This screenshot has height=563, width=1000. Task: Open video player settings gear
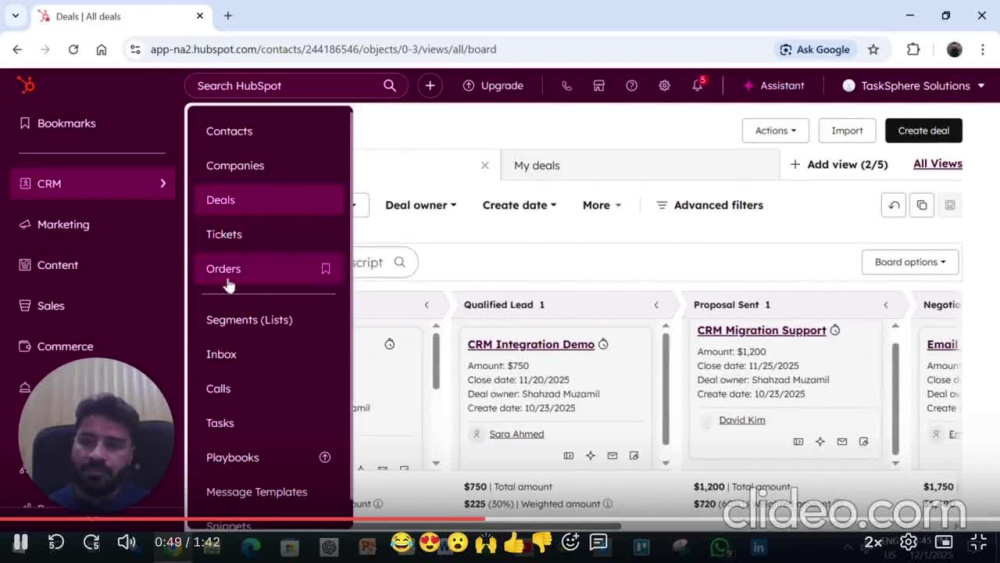click(908, 542)
